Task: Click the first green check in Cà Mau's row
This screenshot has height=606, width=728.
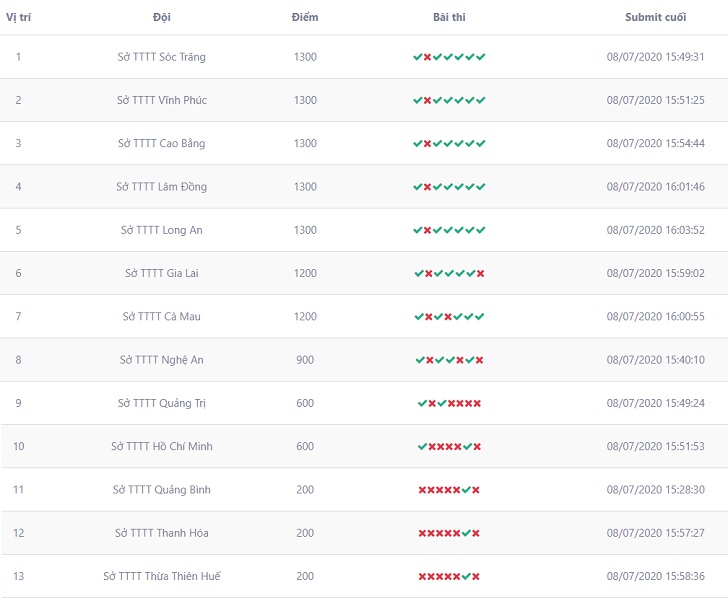Action: [x=419, y=317]
